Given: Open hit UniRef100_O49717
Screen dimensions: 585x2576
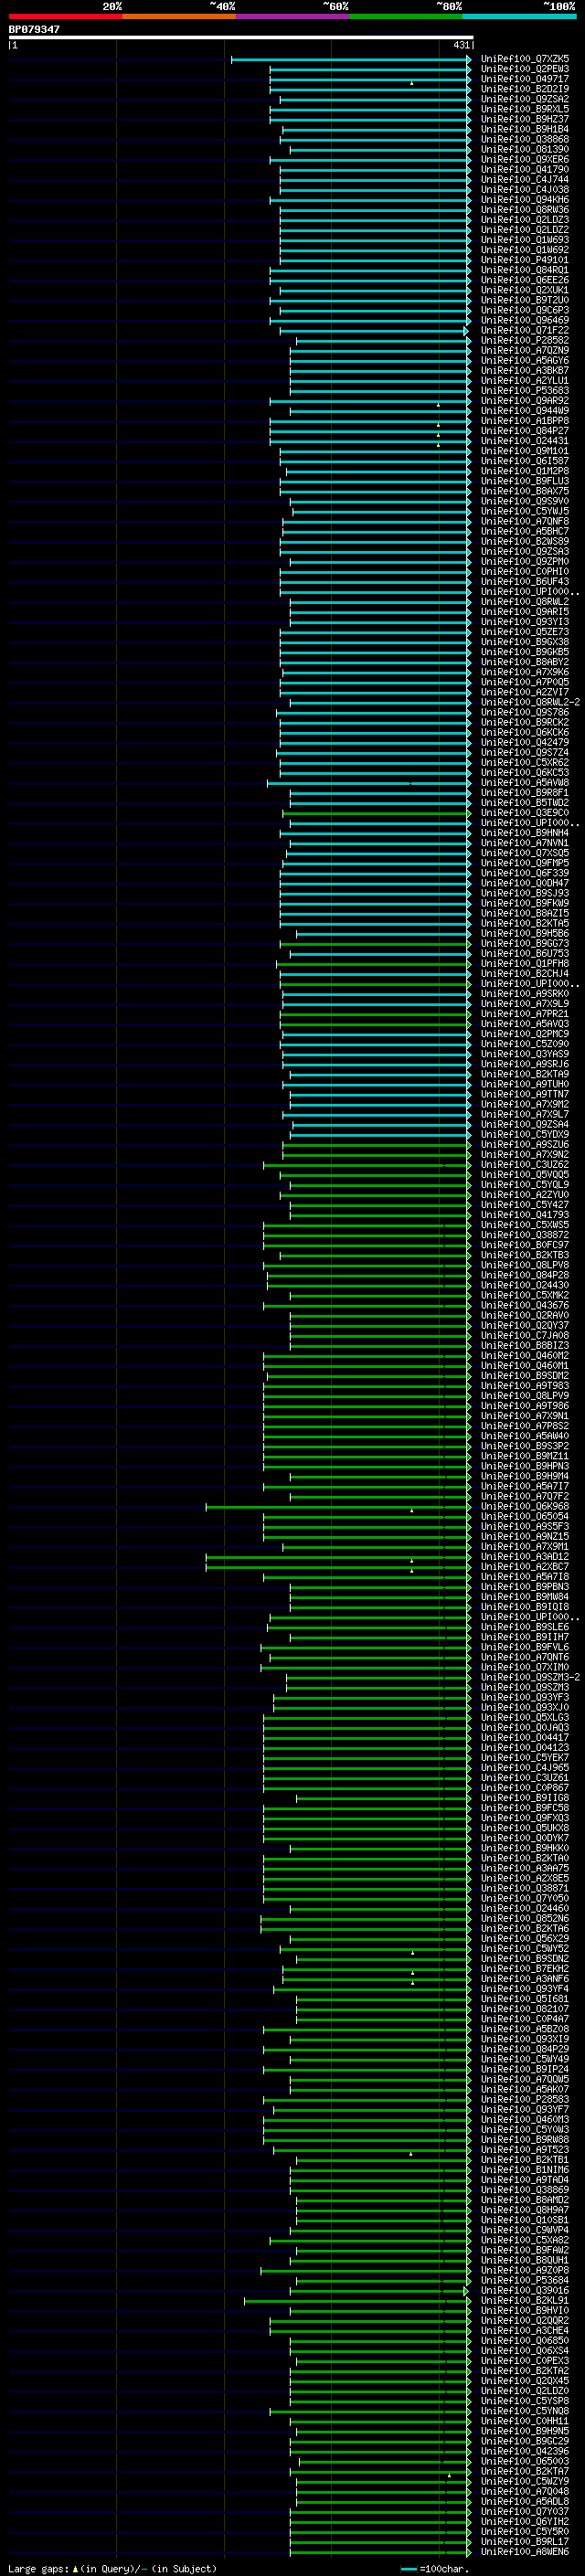Looking at the screenshot, I should (x=525, y=79).
